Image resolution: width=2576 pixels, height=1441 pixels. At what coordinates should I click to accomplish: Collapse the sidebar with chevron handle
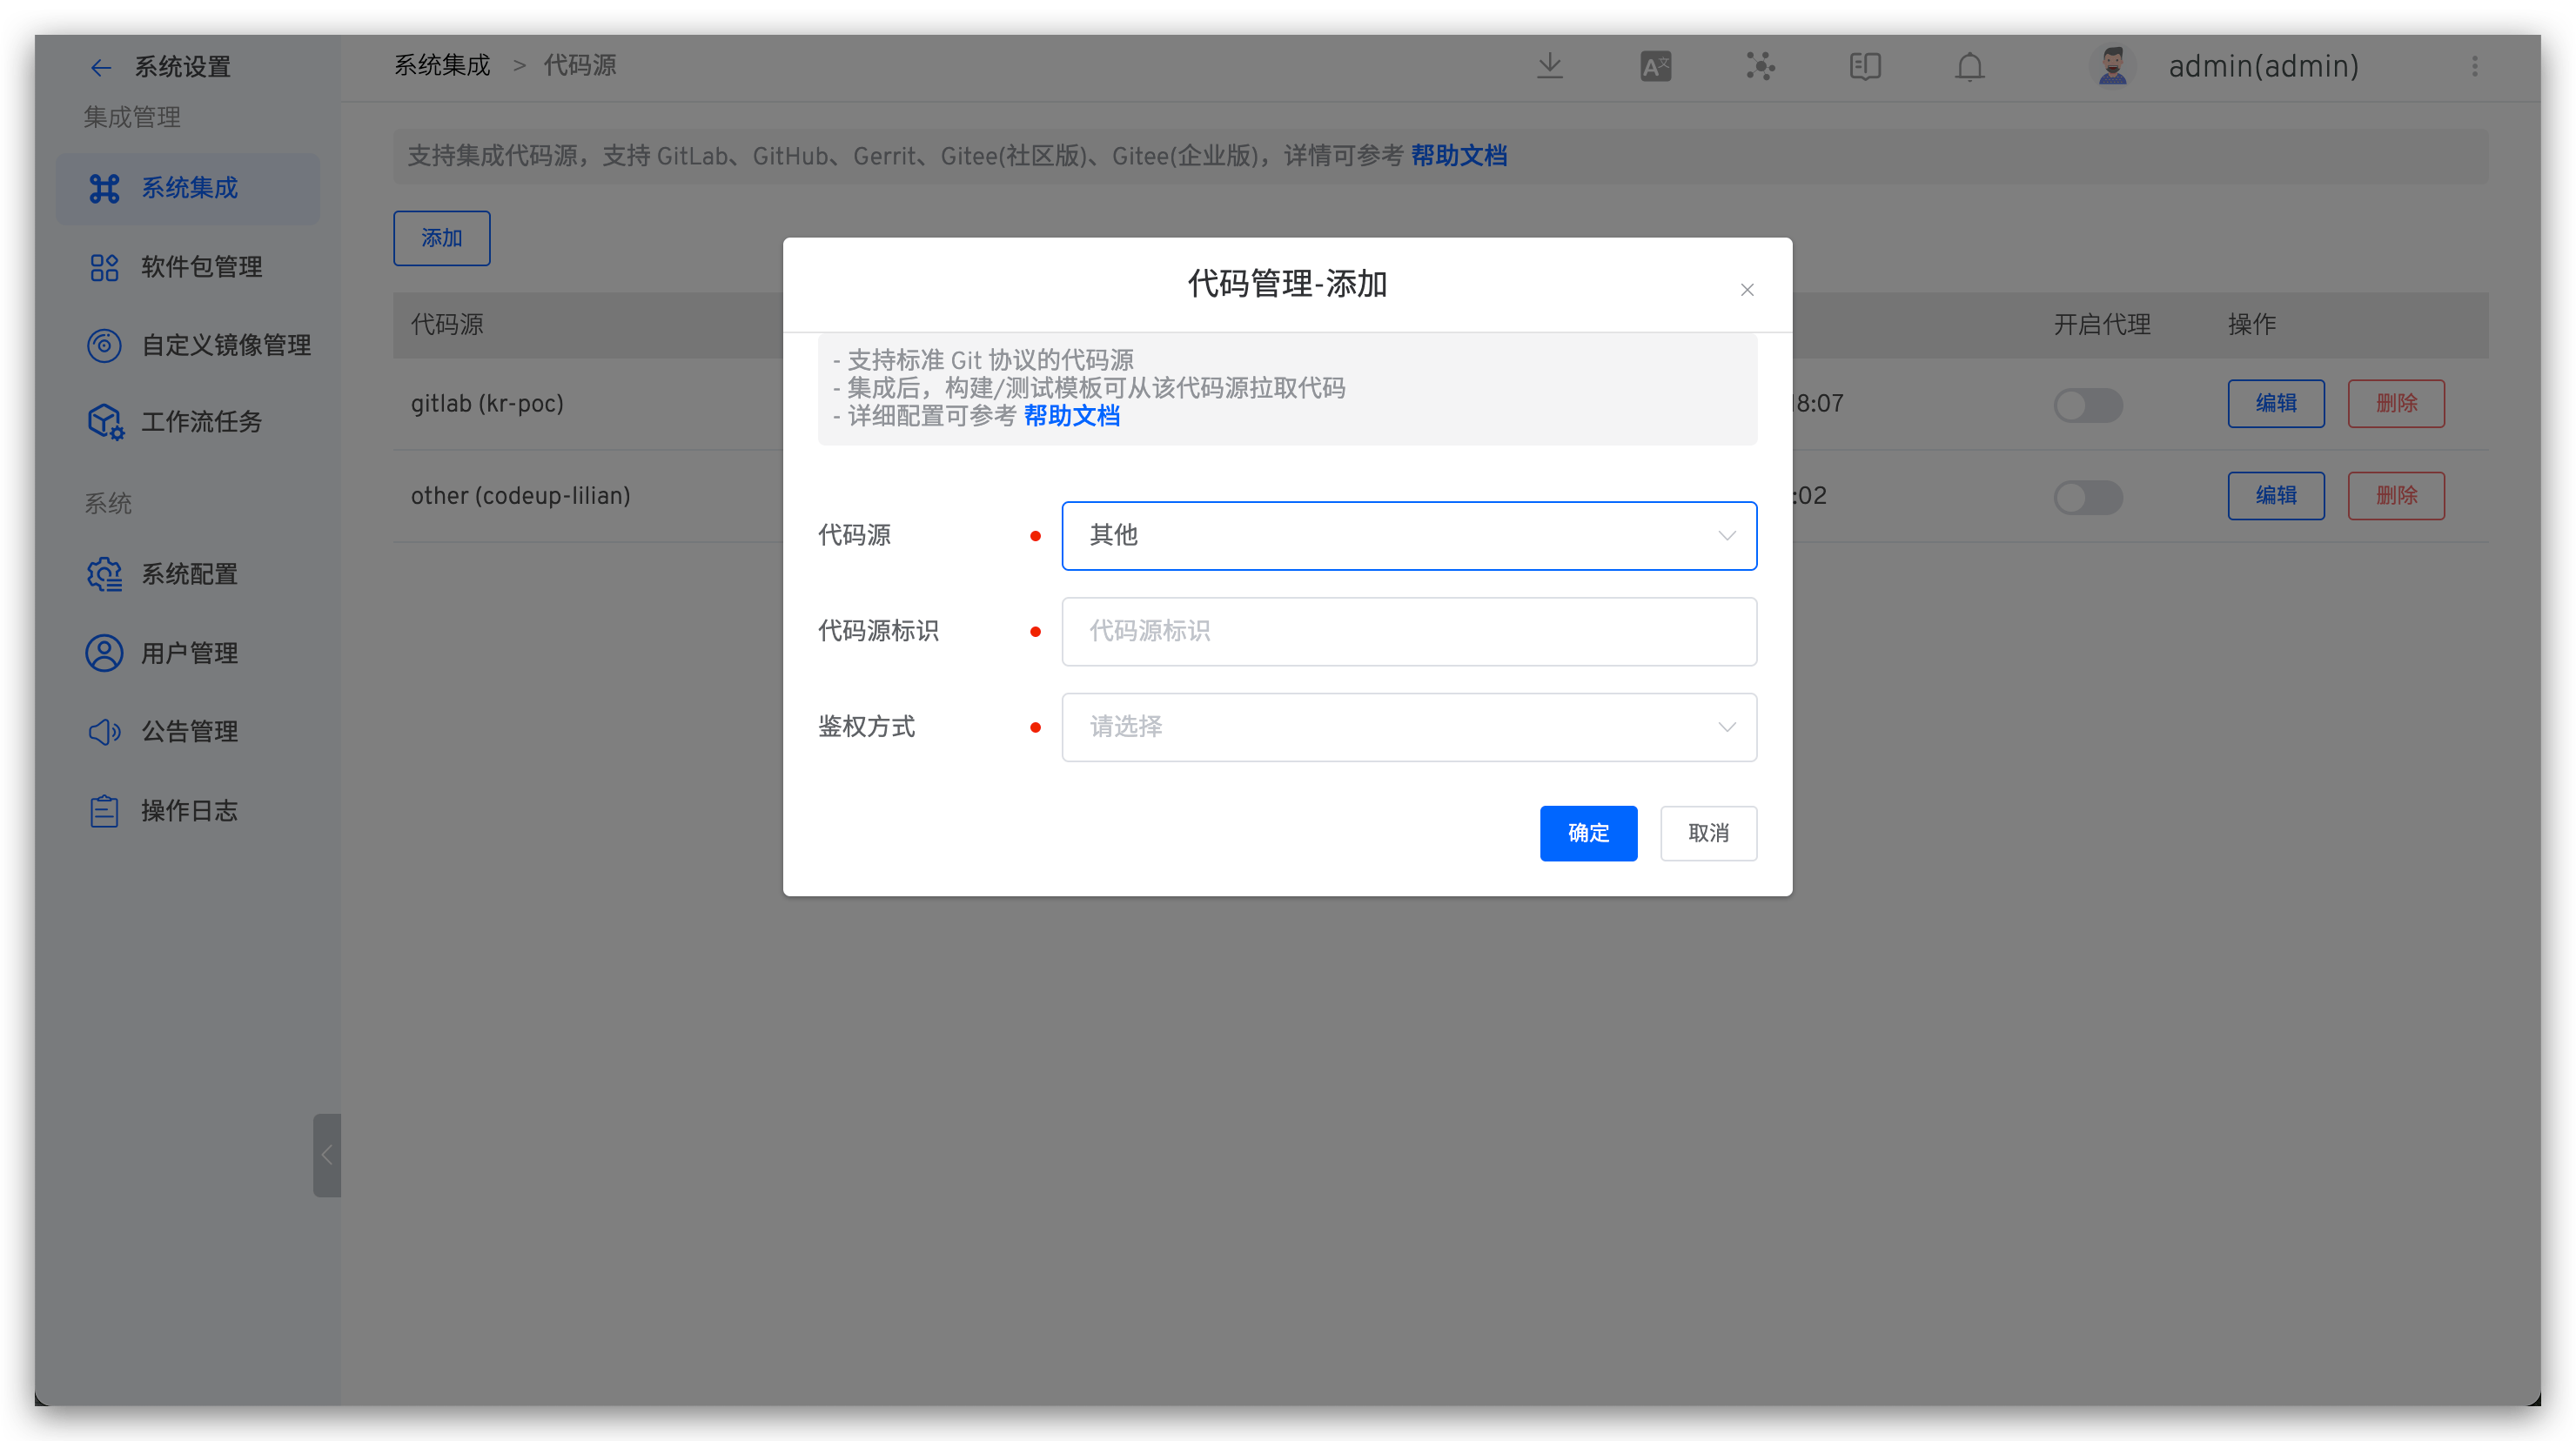pos(326,1155)
